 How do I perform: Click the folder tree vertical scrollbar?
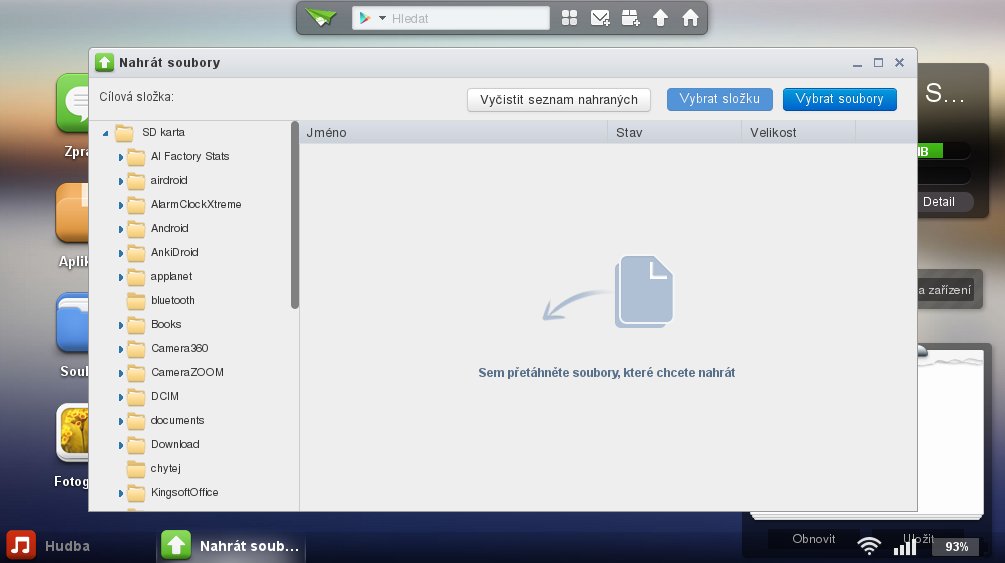pos(295,215)
